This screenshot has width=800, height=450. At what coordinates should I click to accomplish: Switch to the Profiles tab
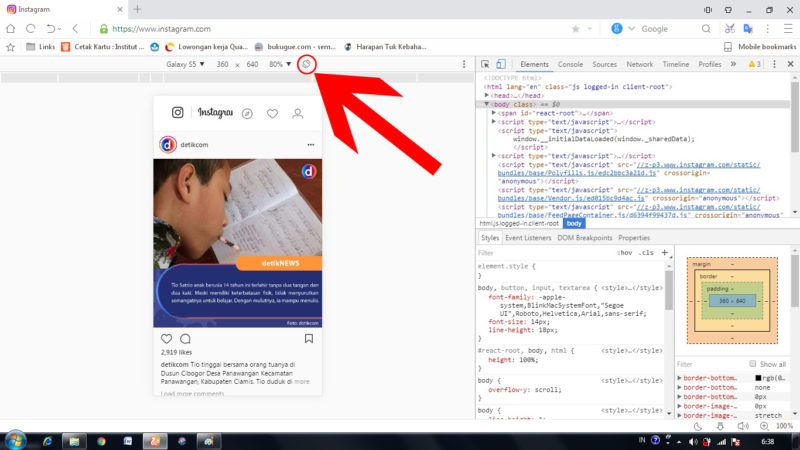point(710,64)
